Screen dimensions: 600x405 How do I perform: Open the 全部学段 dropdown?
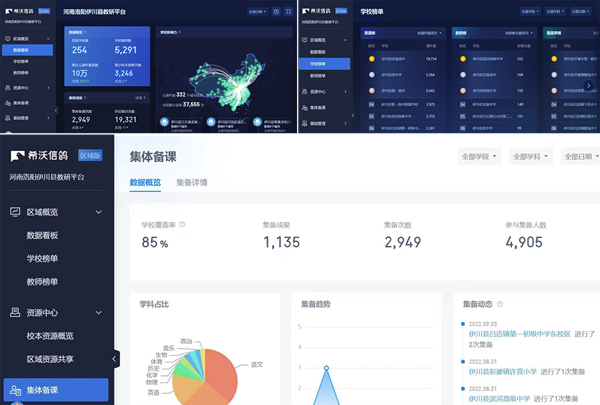(479, 157)
